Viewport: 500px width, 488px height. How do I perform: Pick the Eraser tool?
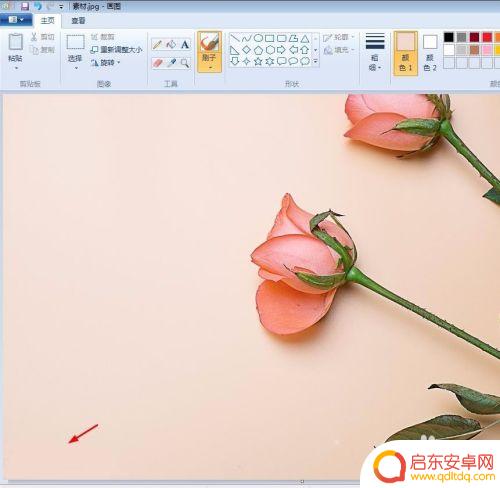click(x=157, y=63)
